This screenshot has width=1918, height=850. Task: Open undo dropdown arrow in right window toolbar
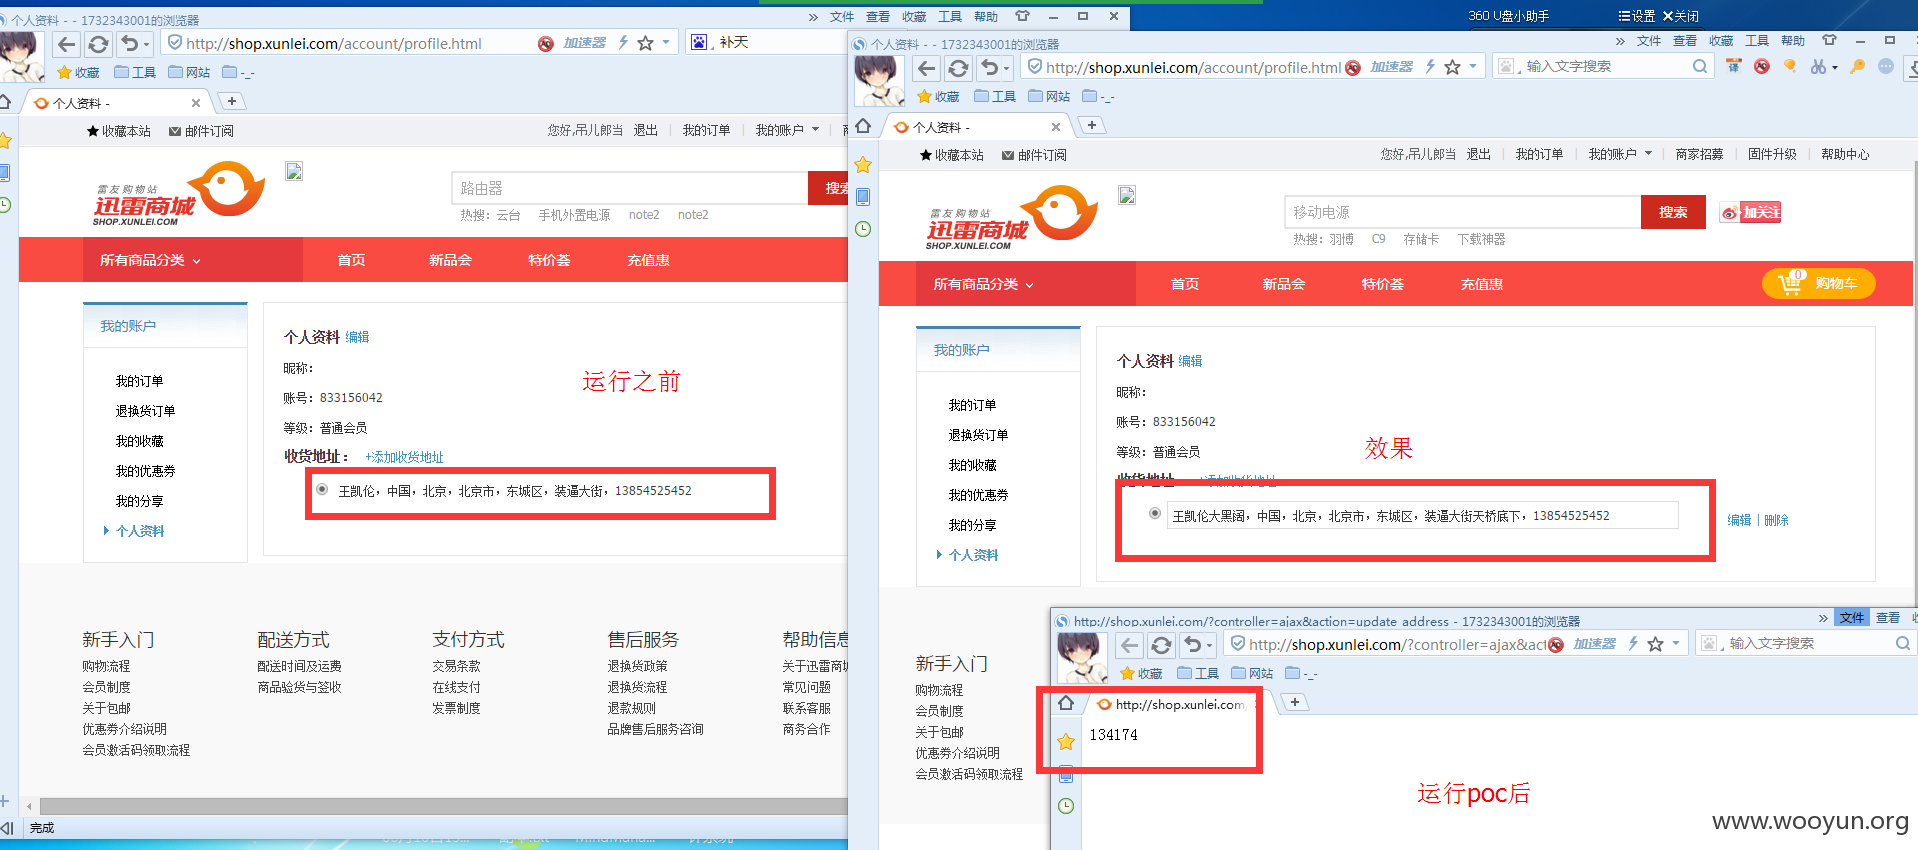click(1006, 68)
